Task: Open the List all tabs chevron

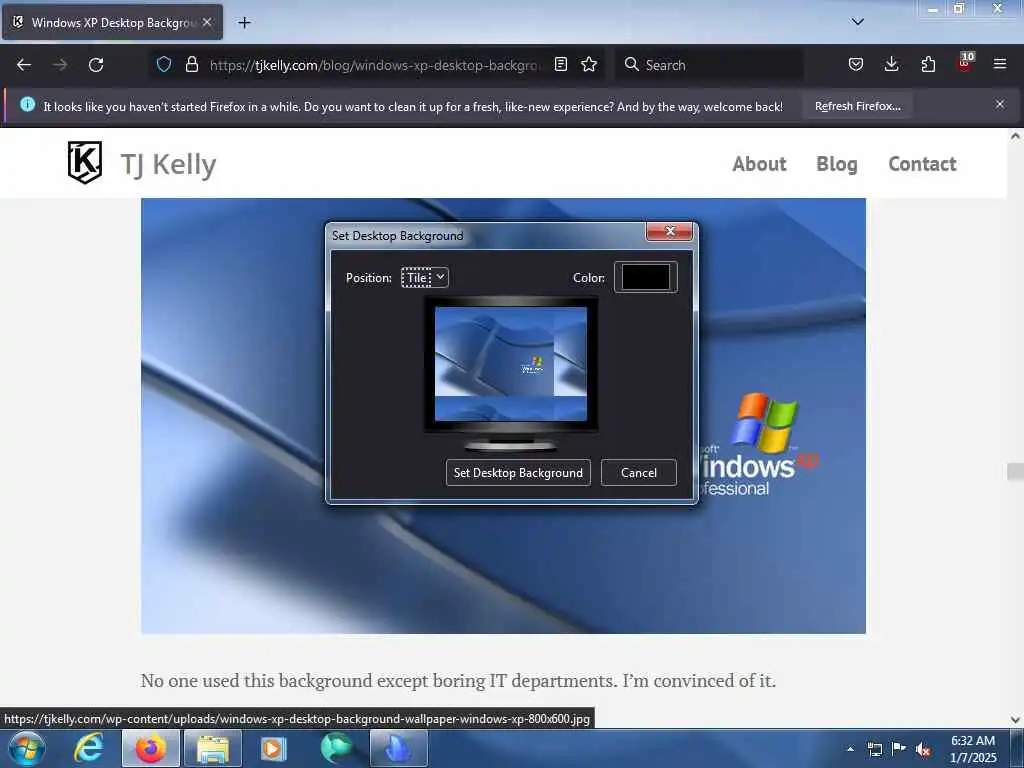Action: [858, 22]
